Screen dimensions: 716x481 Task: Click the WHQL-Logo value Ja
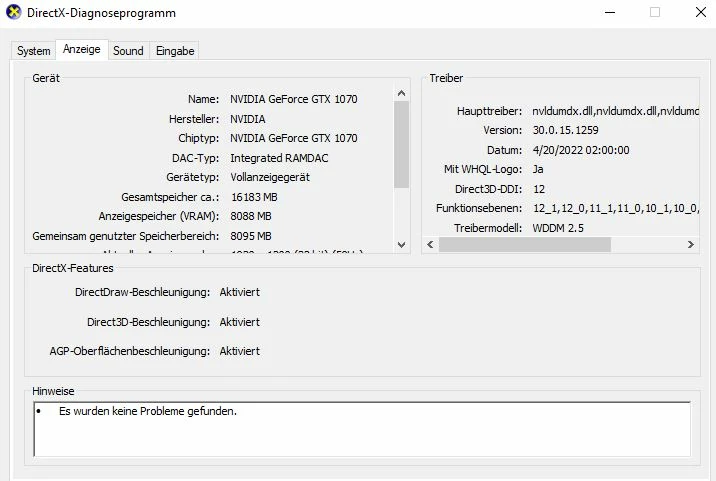pos(538,169)
